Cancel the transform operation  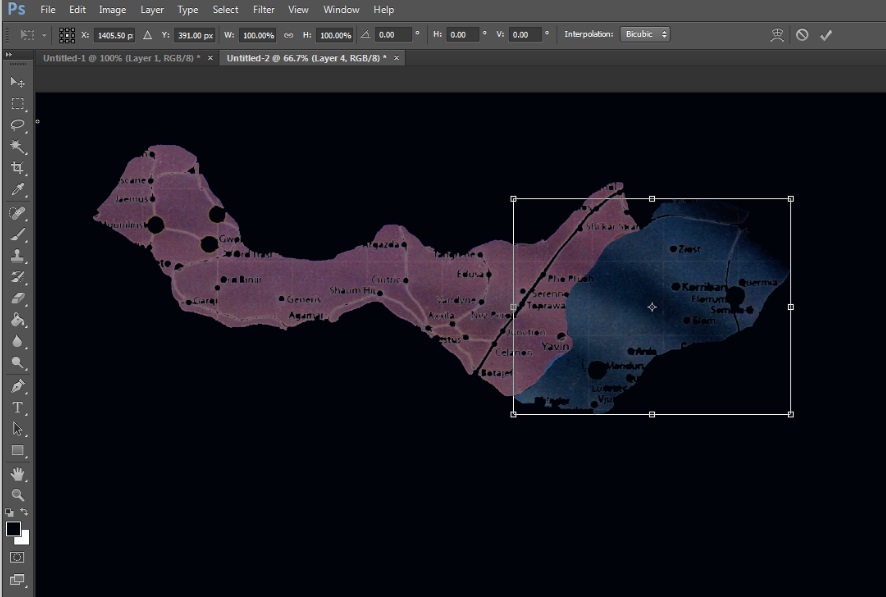(801, 34)
